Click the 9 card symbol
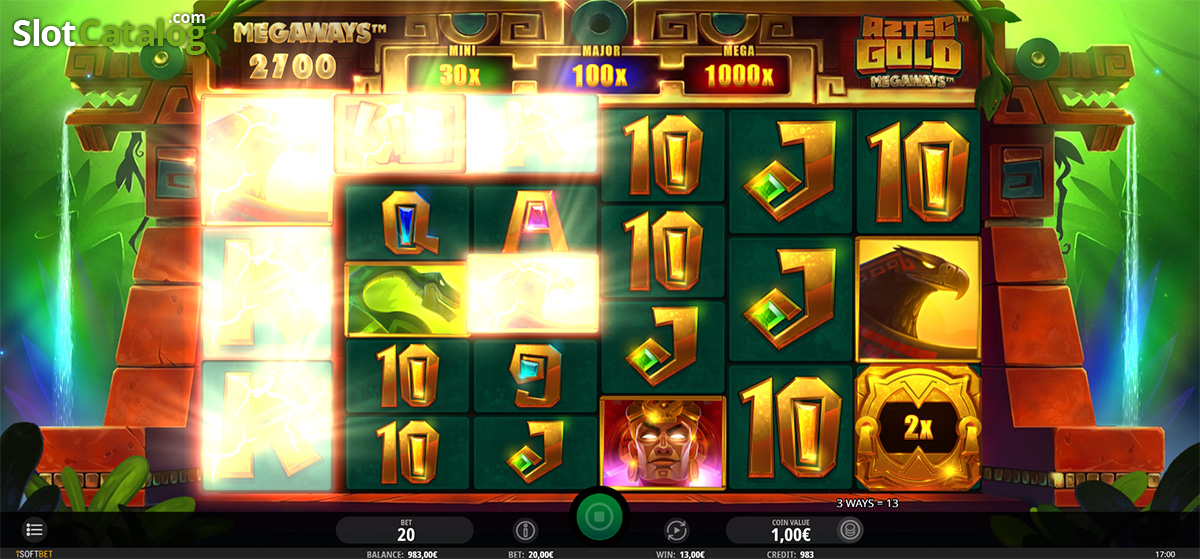1200x559 pixels. (535, 376)
